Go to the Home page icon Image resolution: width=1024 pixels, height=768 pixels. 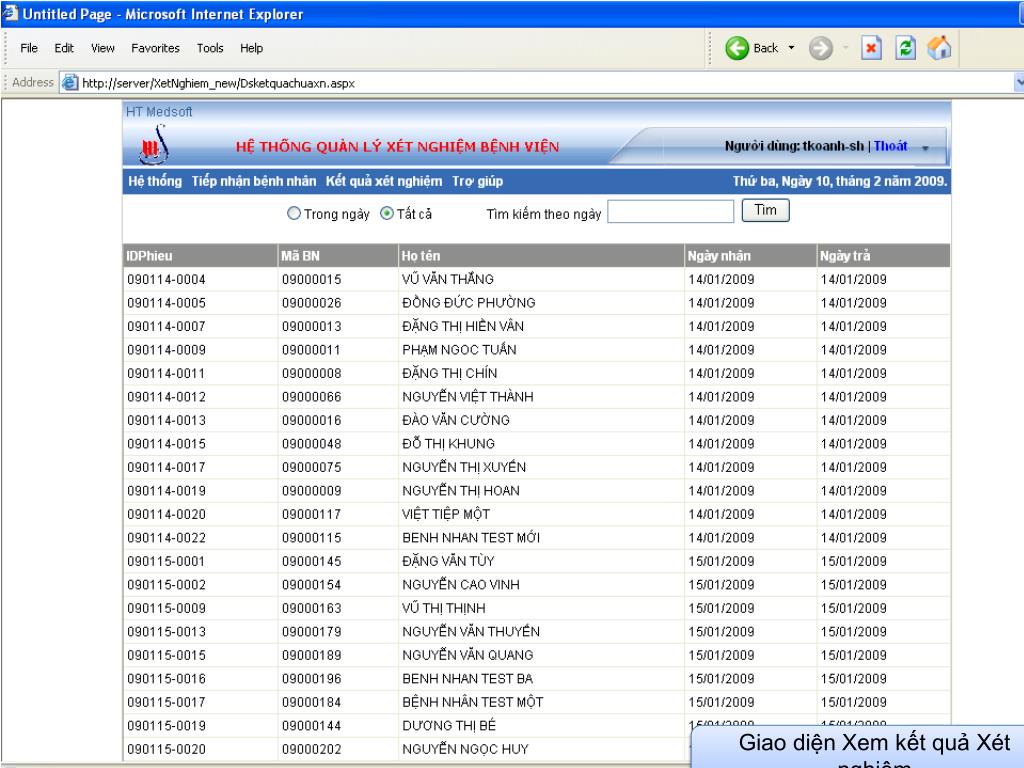pos(939,48)
